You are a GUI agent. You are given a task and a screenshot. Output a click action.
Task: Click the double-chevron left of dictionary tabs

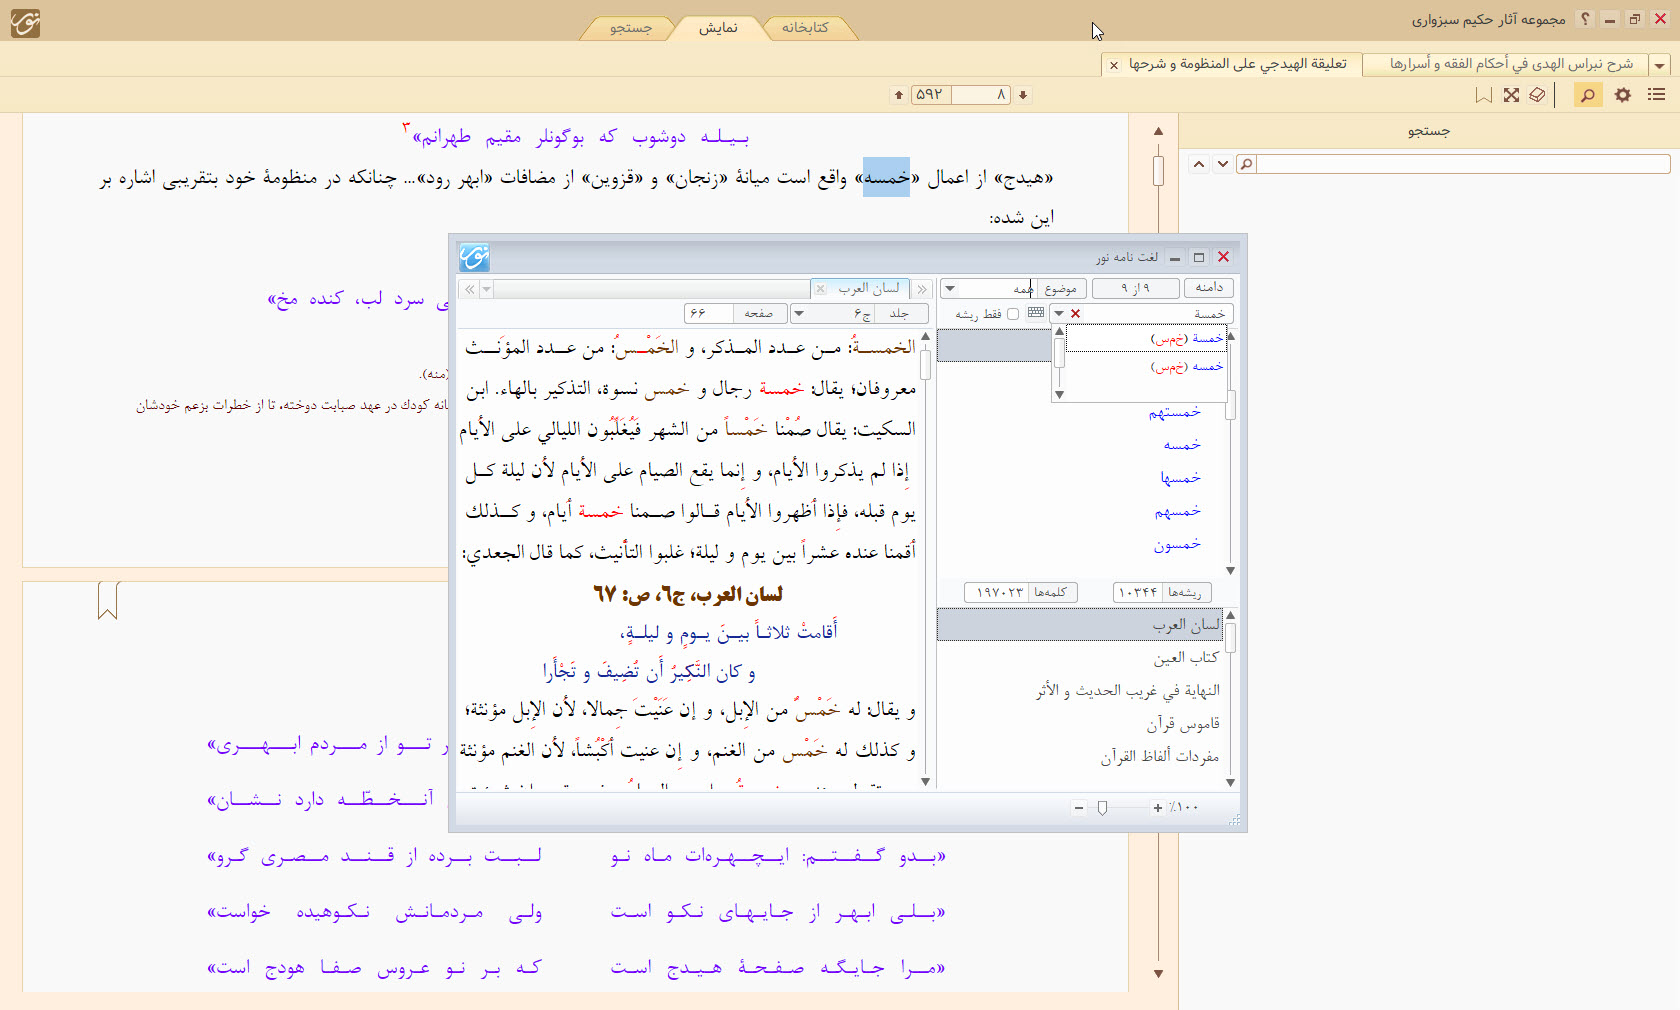[470, 289]
